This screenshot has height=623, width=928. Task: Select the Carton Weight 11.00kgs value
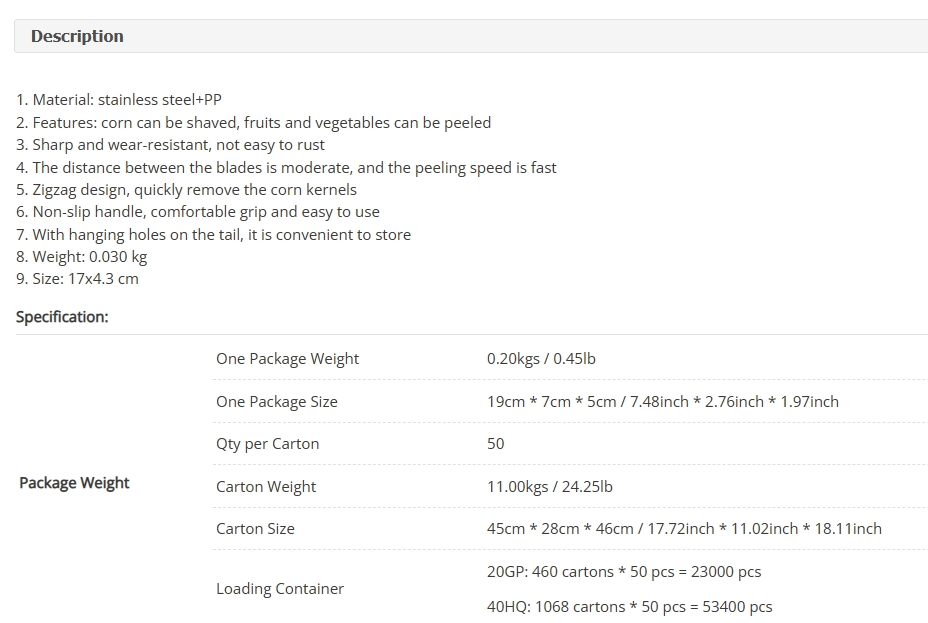tap(550, 486)
